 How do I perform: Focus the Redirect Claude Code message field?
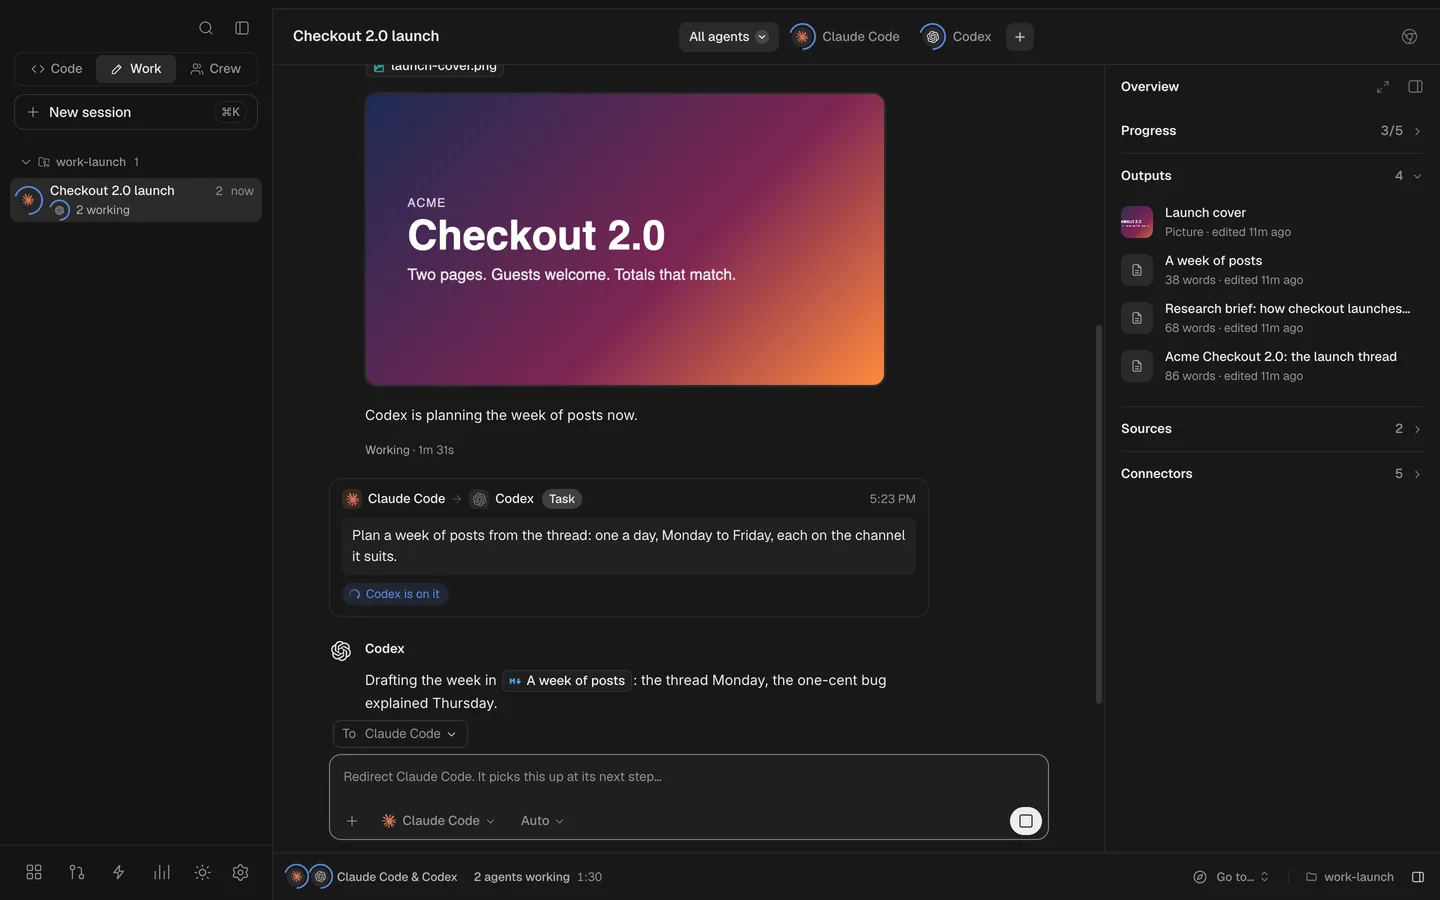[x=689, y=777]
